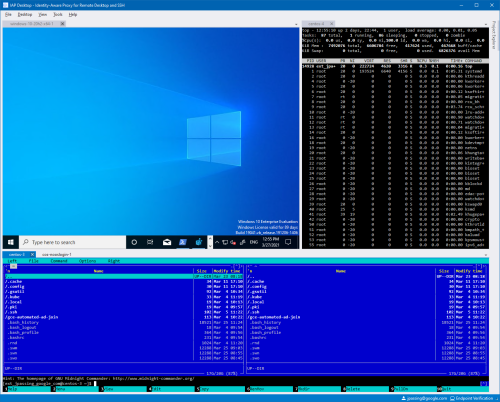Click the network icon in remote tray

coord(225,242)
